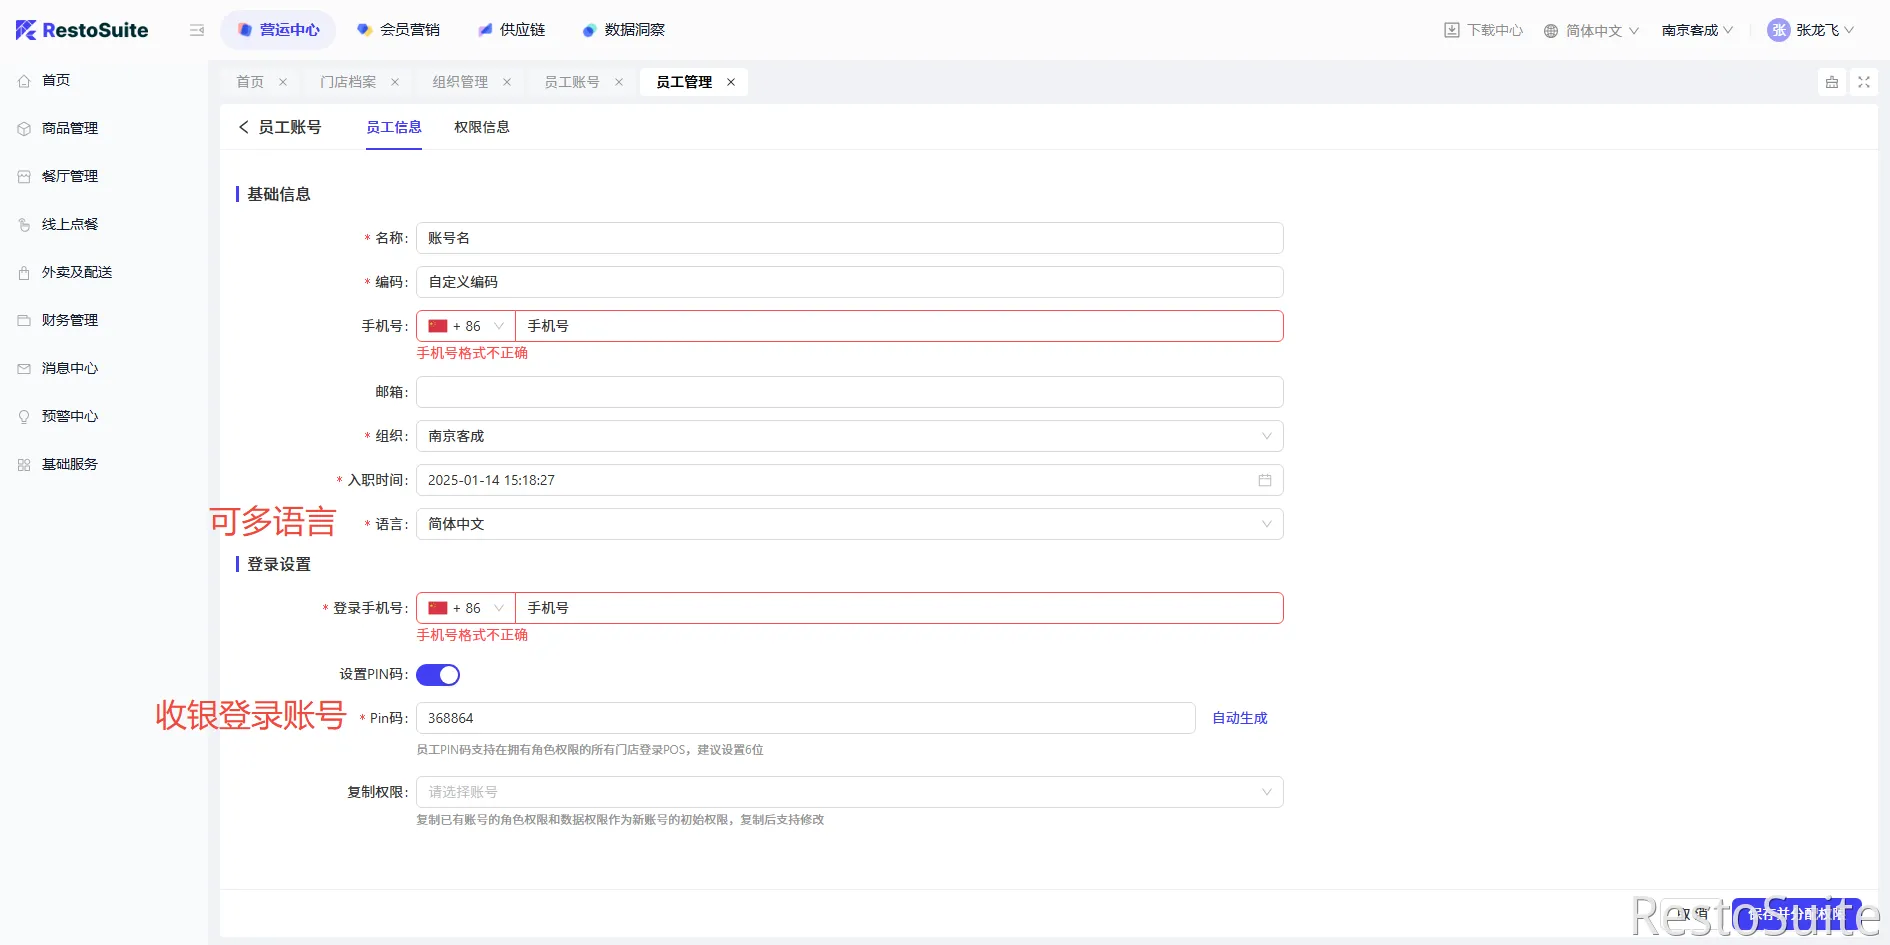Open 会员营销 module
The height and width of the screenshot is (945, 1890).
398,30
